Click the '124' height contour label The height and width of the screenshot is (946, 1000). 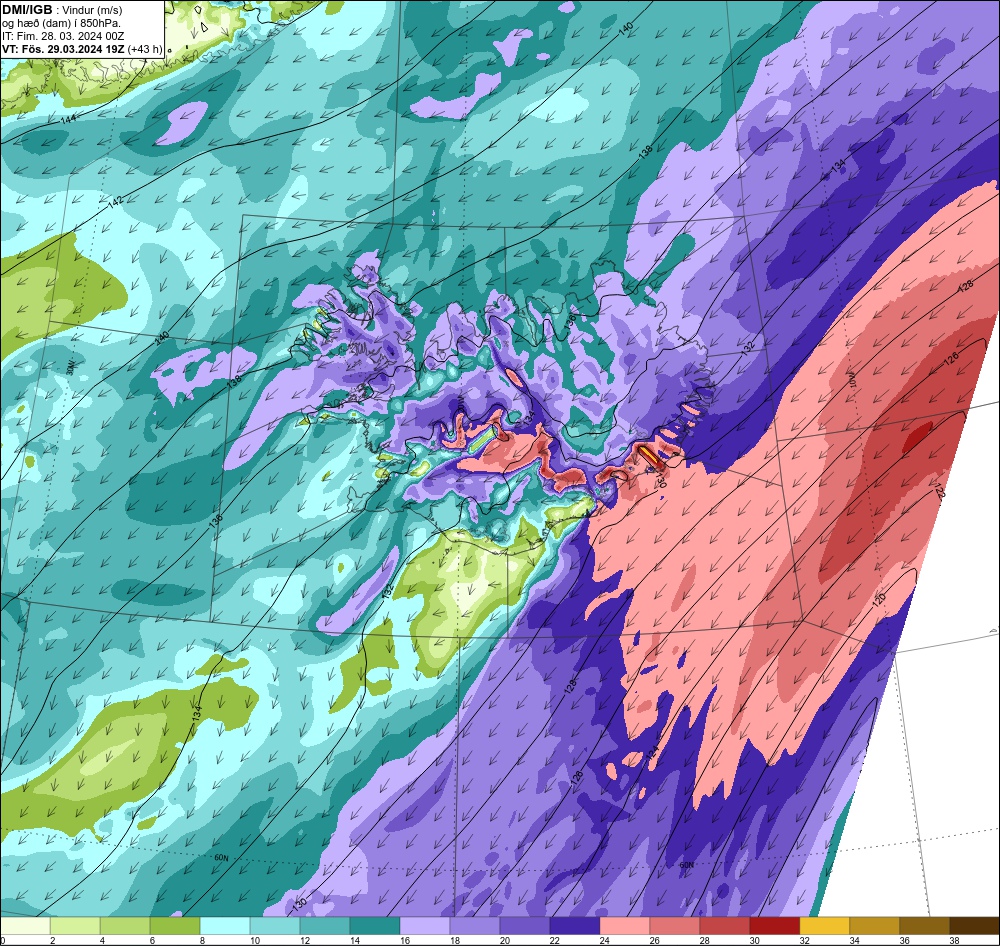point(652,753)
